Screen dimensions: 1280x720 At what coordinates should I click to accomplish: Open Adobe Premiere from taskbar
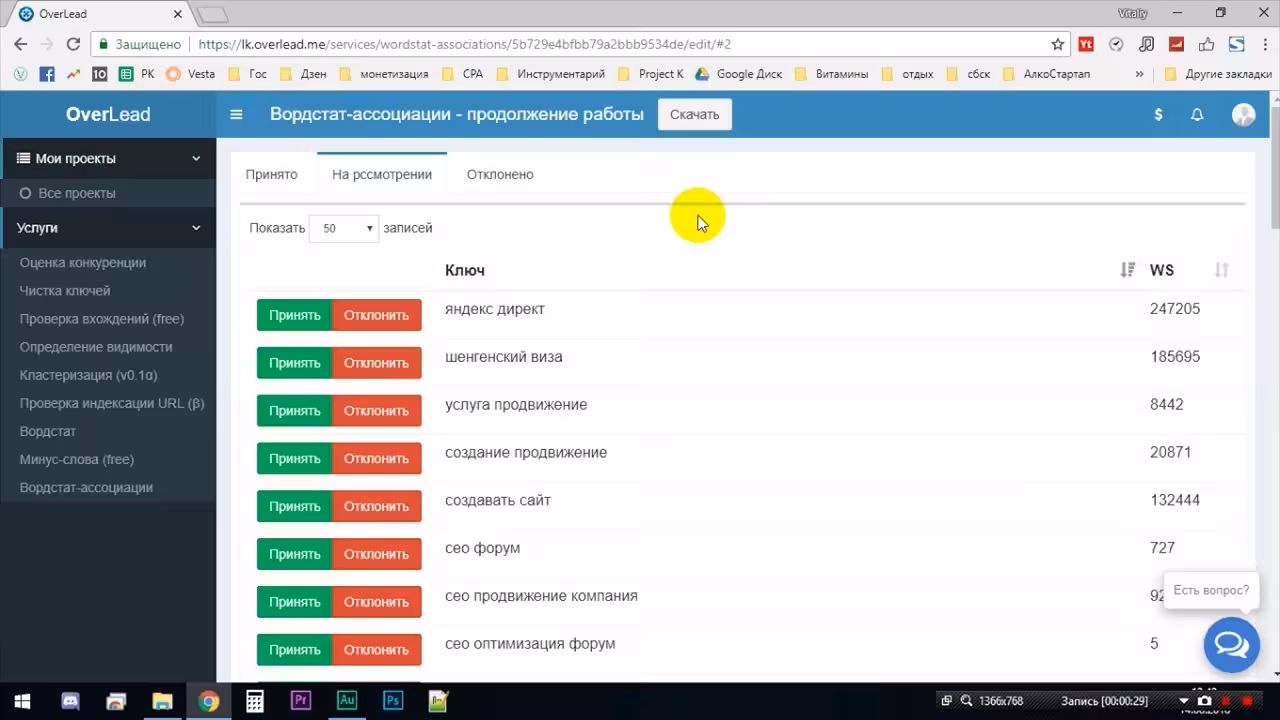(x=301, y=701)
